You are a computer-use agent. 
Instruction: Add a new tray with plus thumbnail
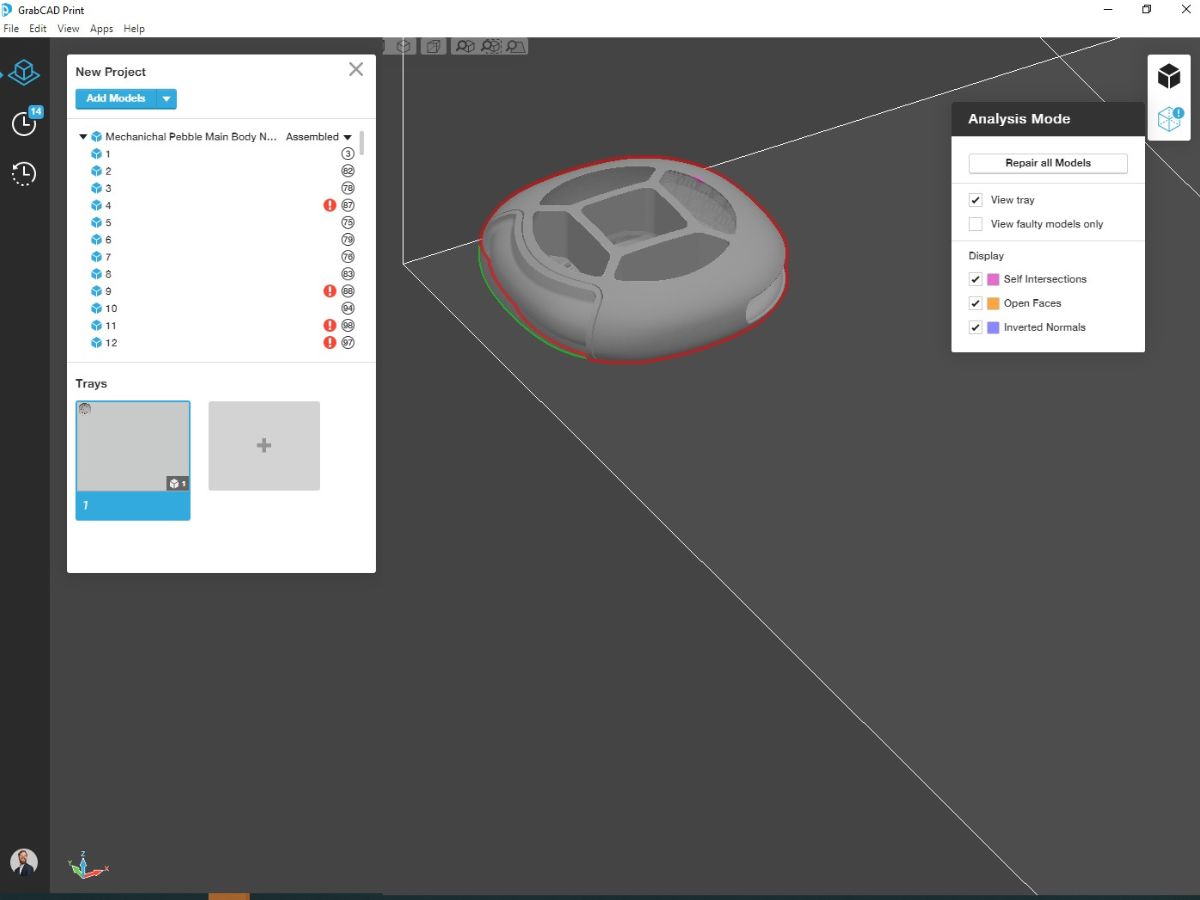[264, 446]
